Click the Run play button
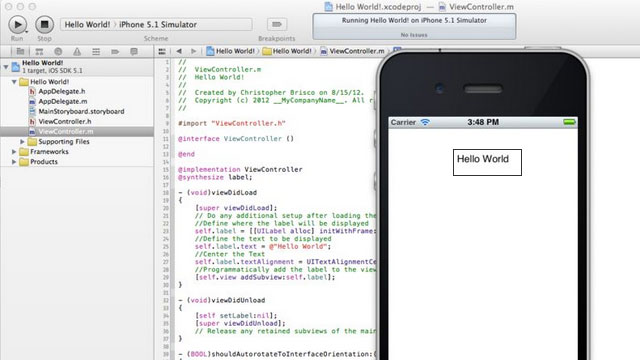640x360 pixels. [x=18, y=24]
